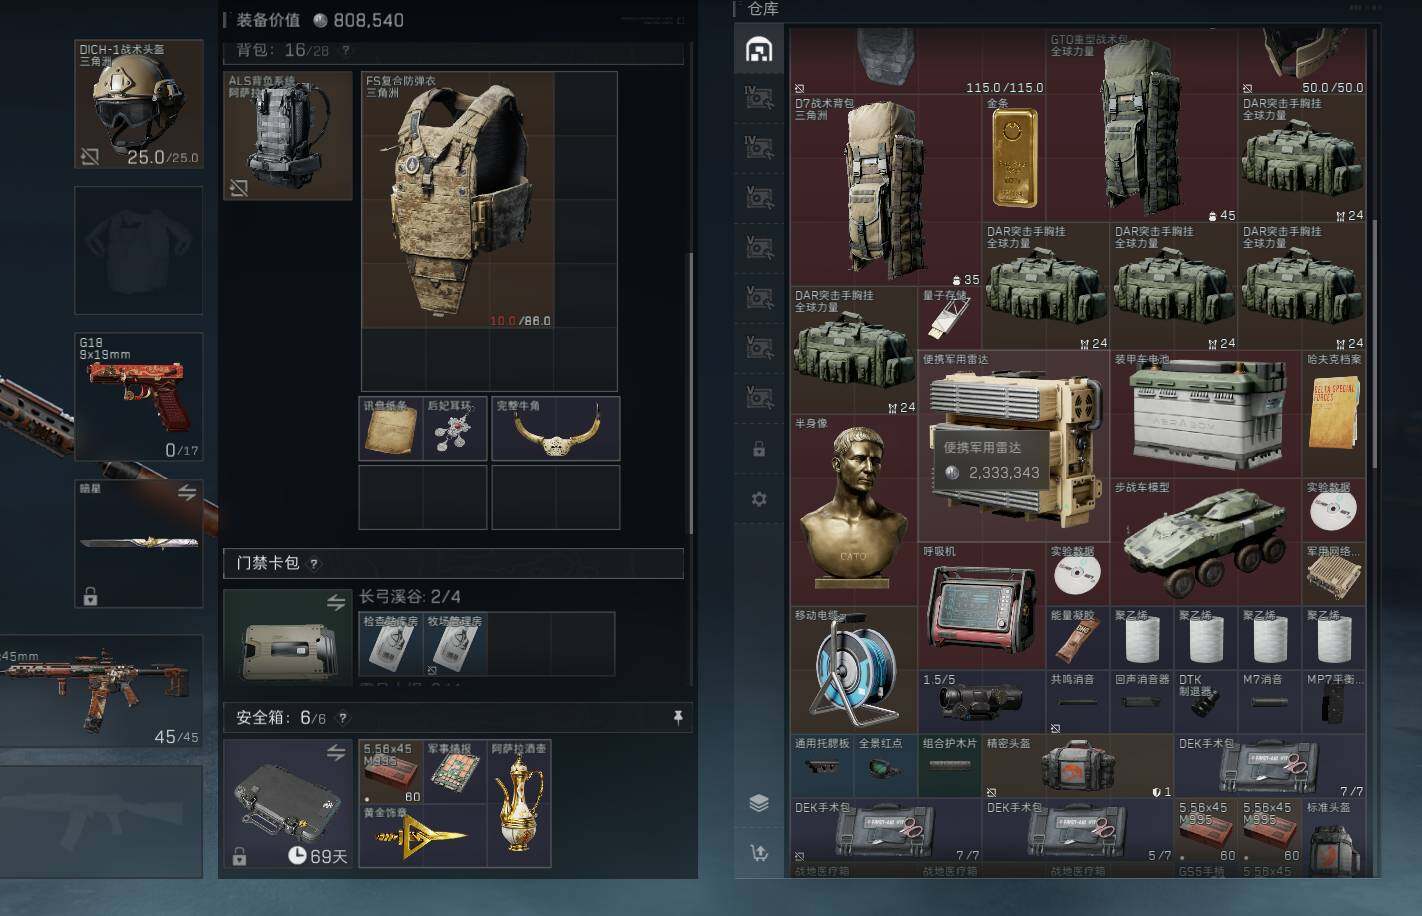Click the 仓库 stash scrollbar
Image resolution: width=1422 pixels, height=916 pixels.
coord(1375,342)
